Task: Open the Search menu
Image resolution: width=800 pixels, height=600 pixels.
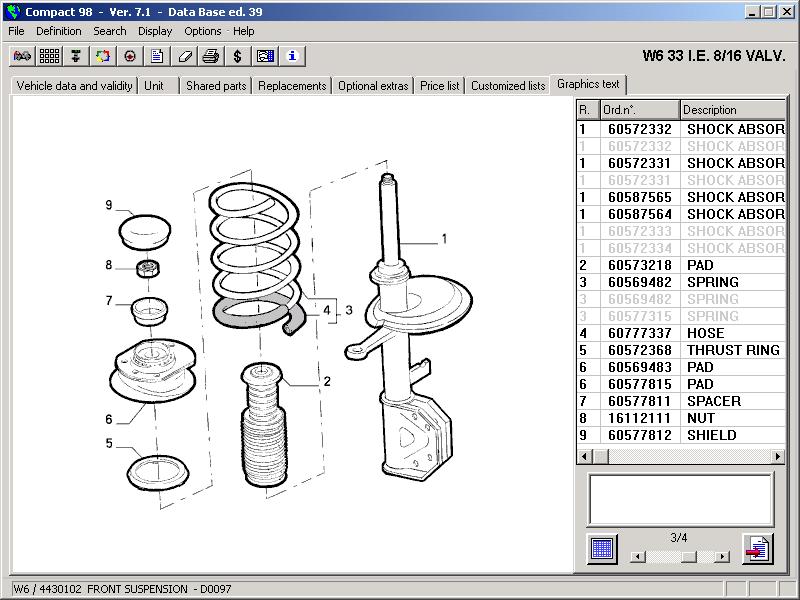Action: [x=110, y=31]
